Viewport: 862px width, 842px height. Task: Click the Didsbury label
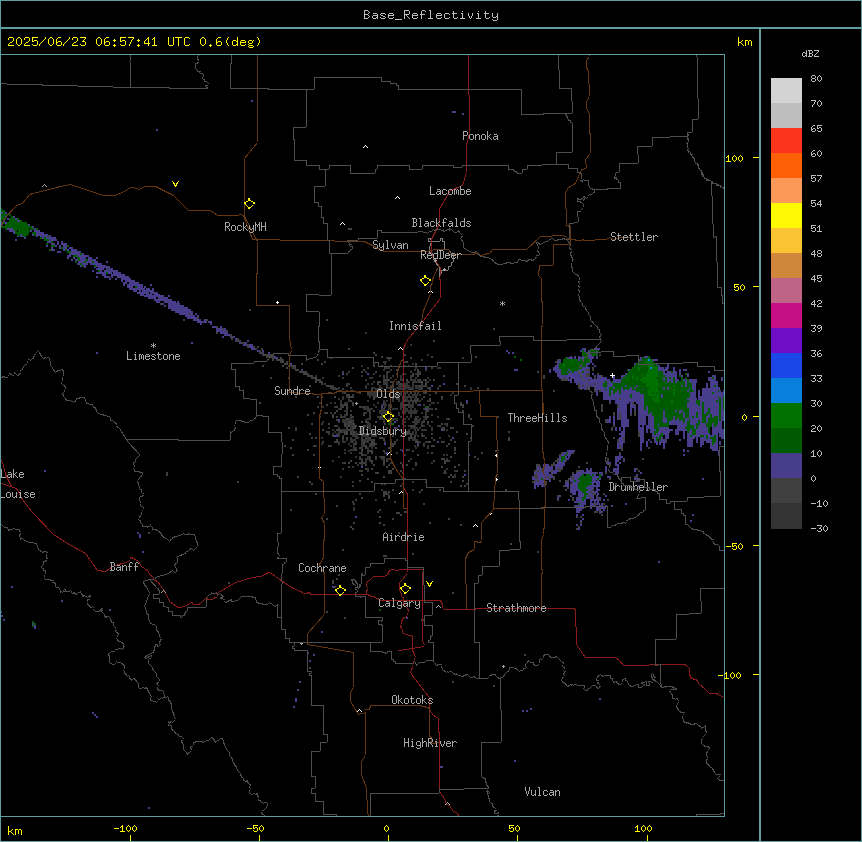(383, 431)
